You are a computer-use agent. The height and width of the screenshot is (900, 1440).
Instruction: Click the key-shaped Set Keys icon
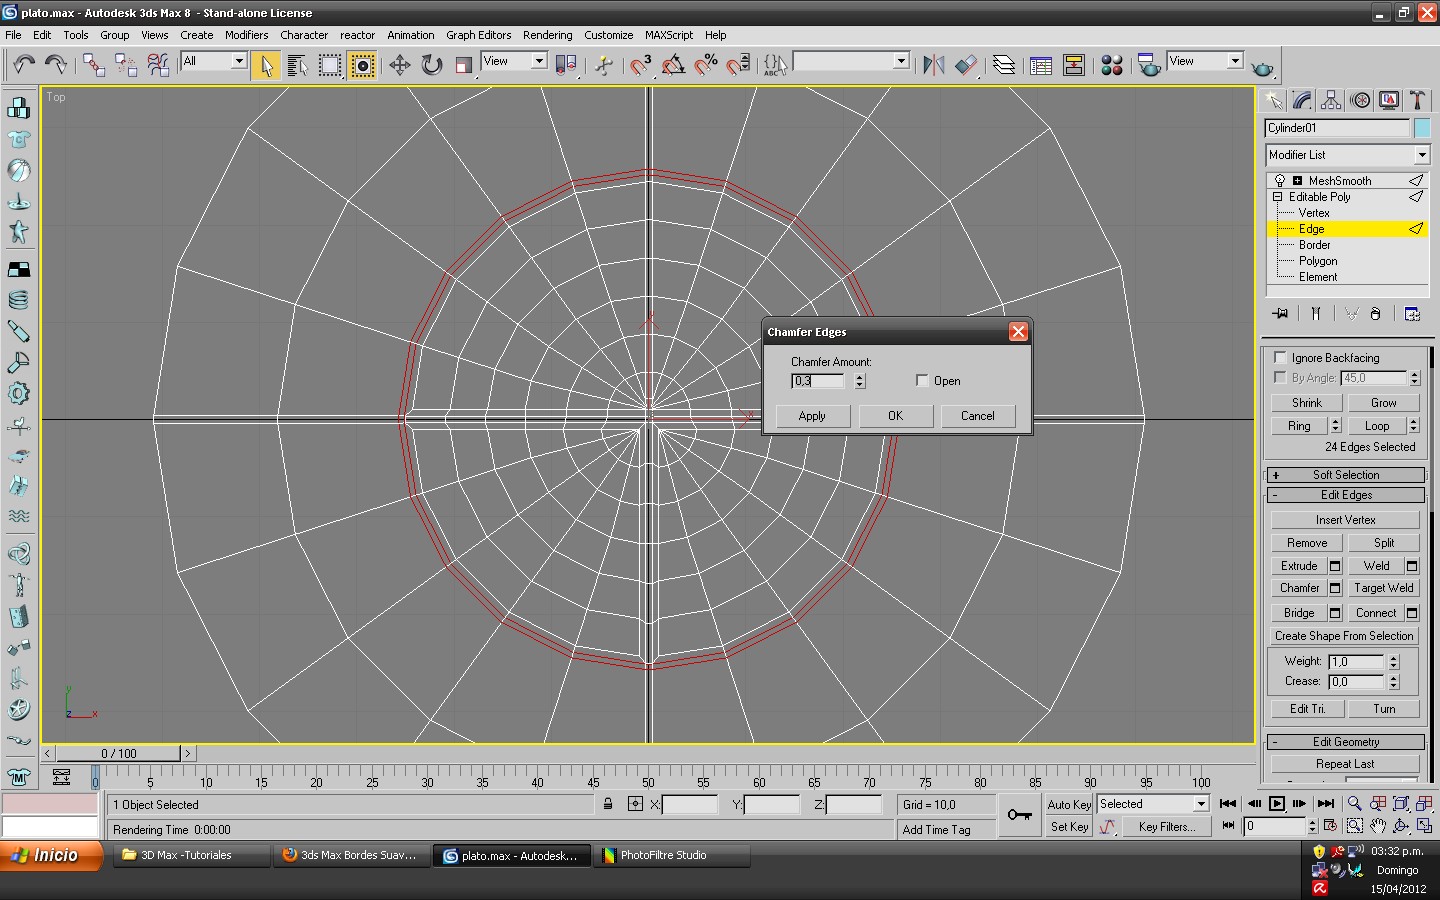point(1019,815)
